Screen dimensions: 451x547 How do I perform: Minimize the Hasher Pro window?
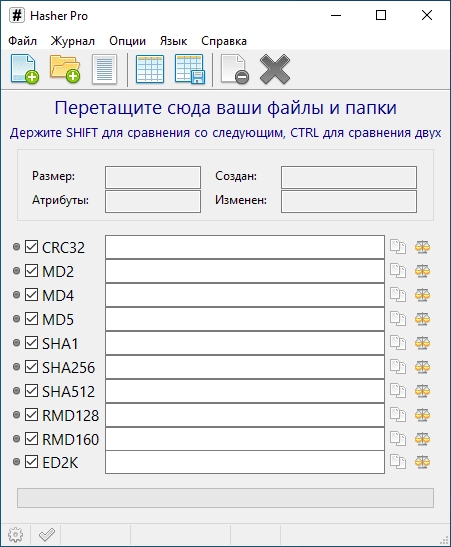pos(336,15)
